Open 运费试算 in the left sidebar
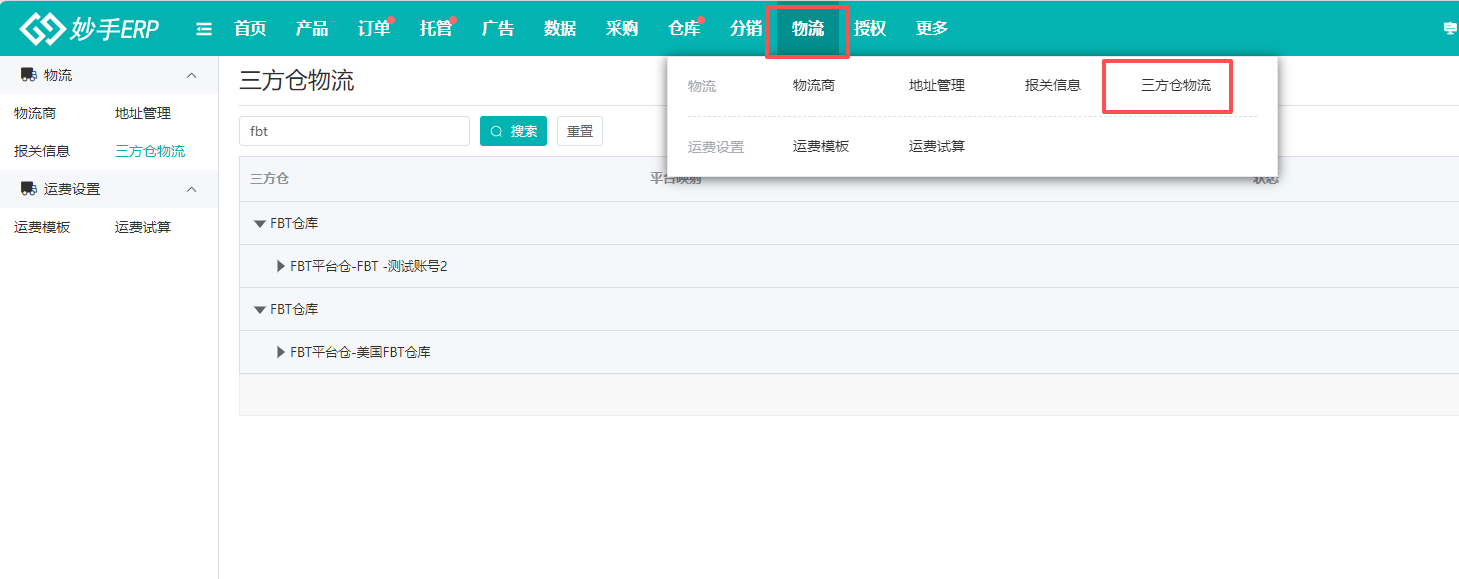Image resolution: width=1459 pixels, height=579 pixels. coord(143,228)
